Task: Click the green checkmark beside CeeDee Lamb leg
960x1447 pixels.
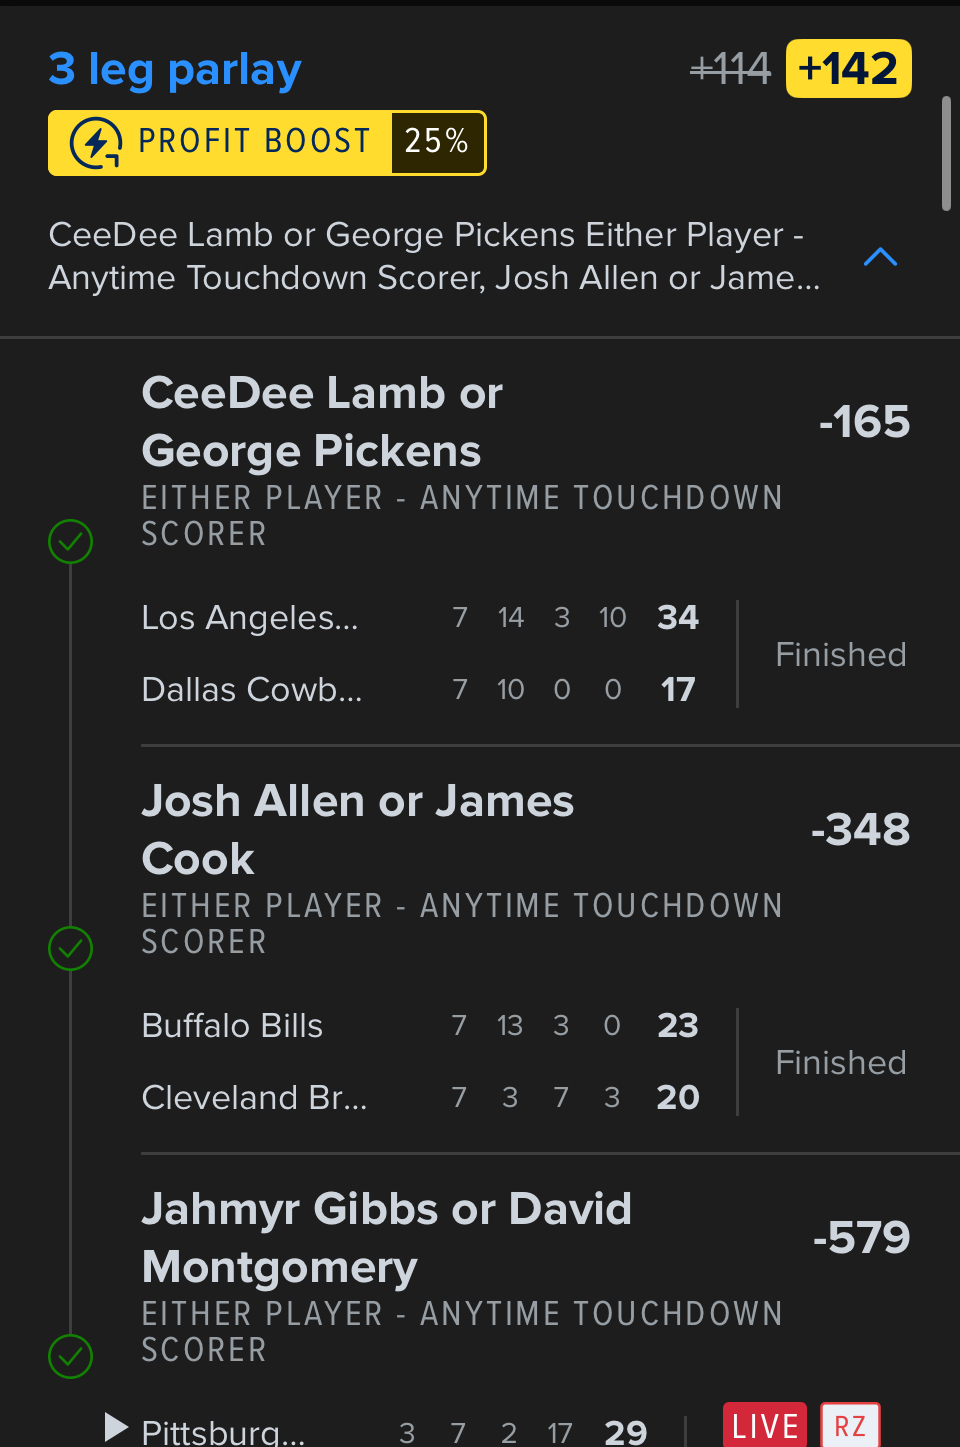Action: (x=71, y=542)
